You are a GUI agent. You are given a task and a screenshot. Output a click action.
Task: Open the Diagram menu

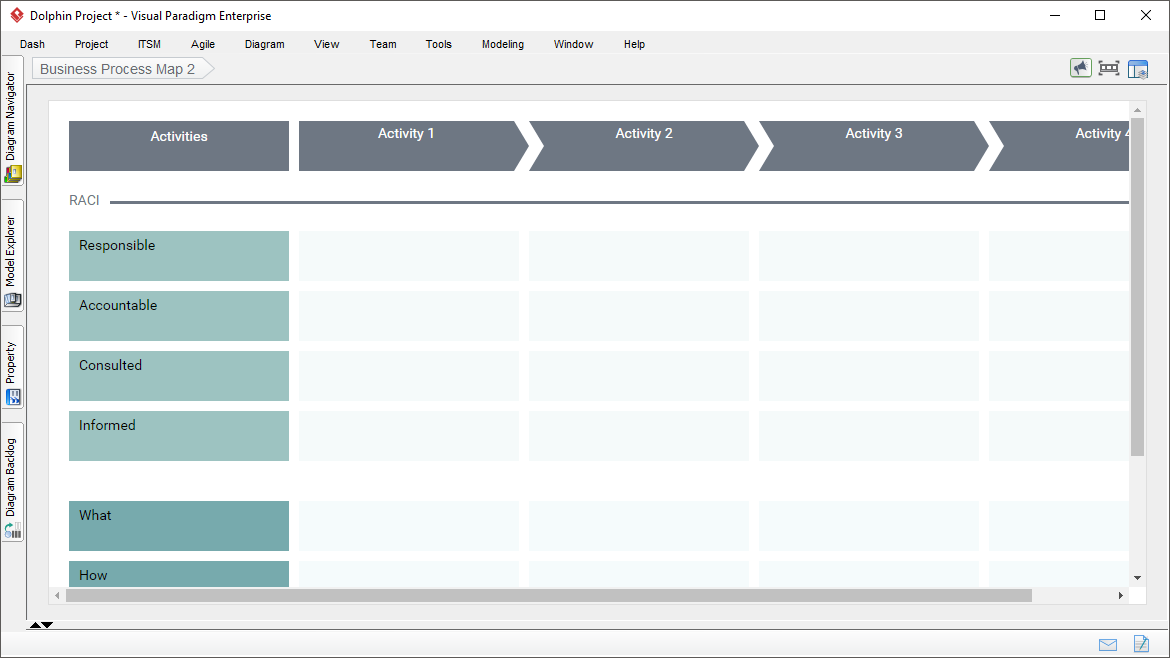point(264,44)
